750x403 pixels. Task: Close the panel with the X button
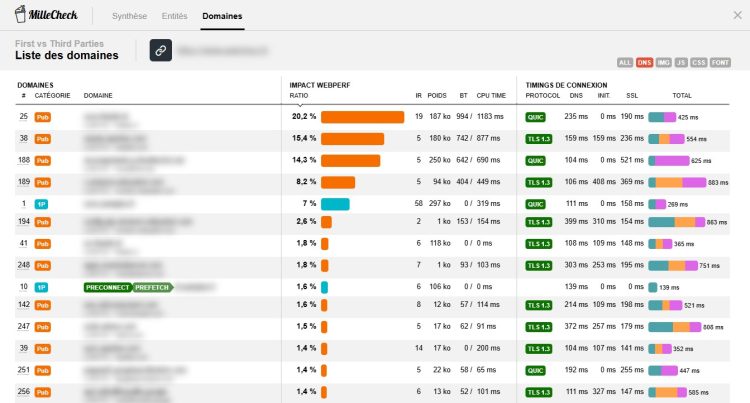click(737, 15)
